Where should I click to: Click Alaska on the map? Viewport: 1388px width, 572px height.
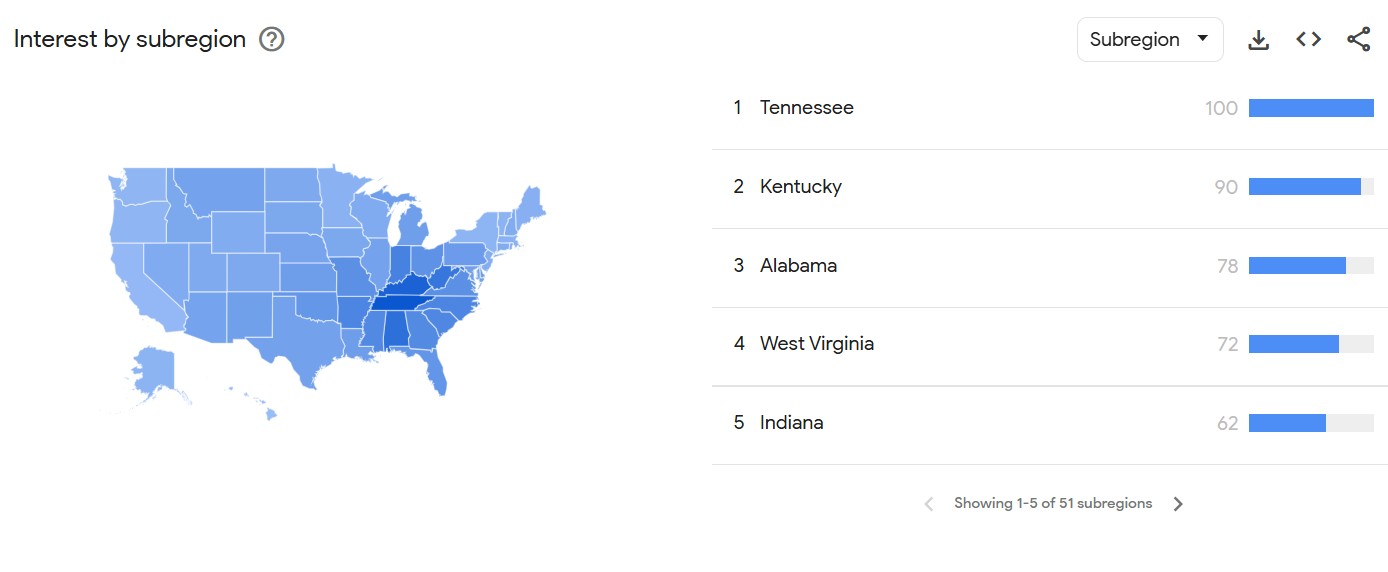click(155, 370)
